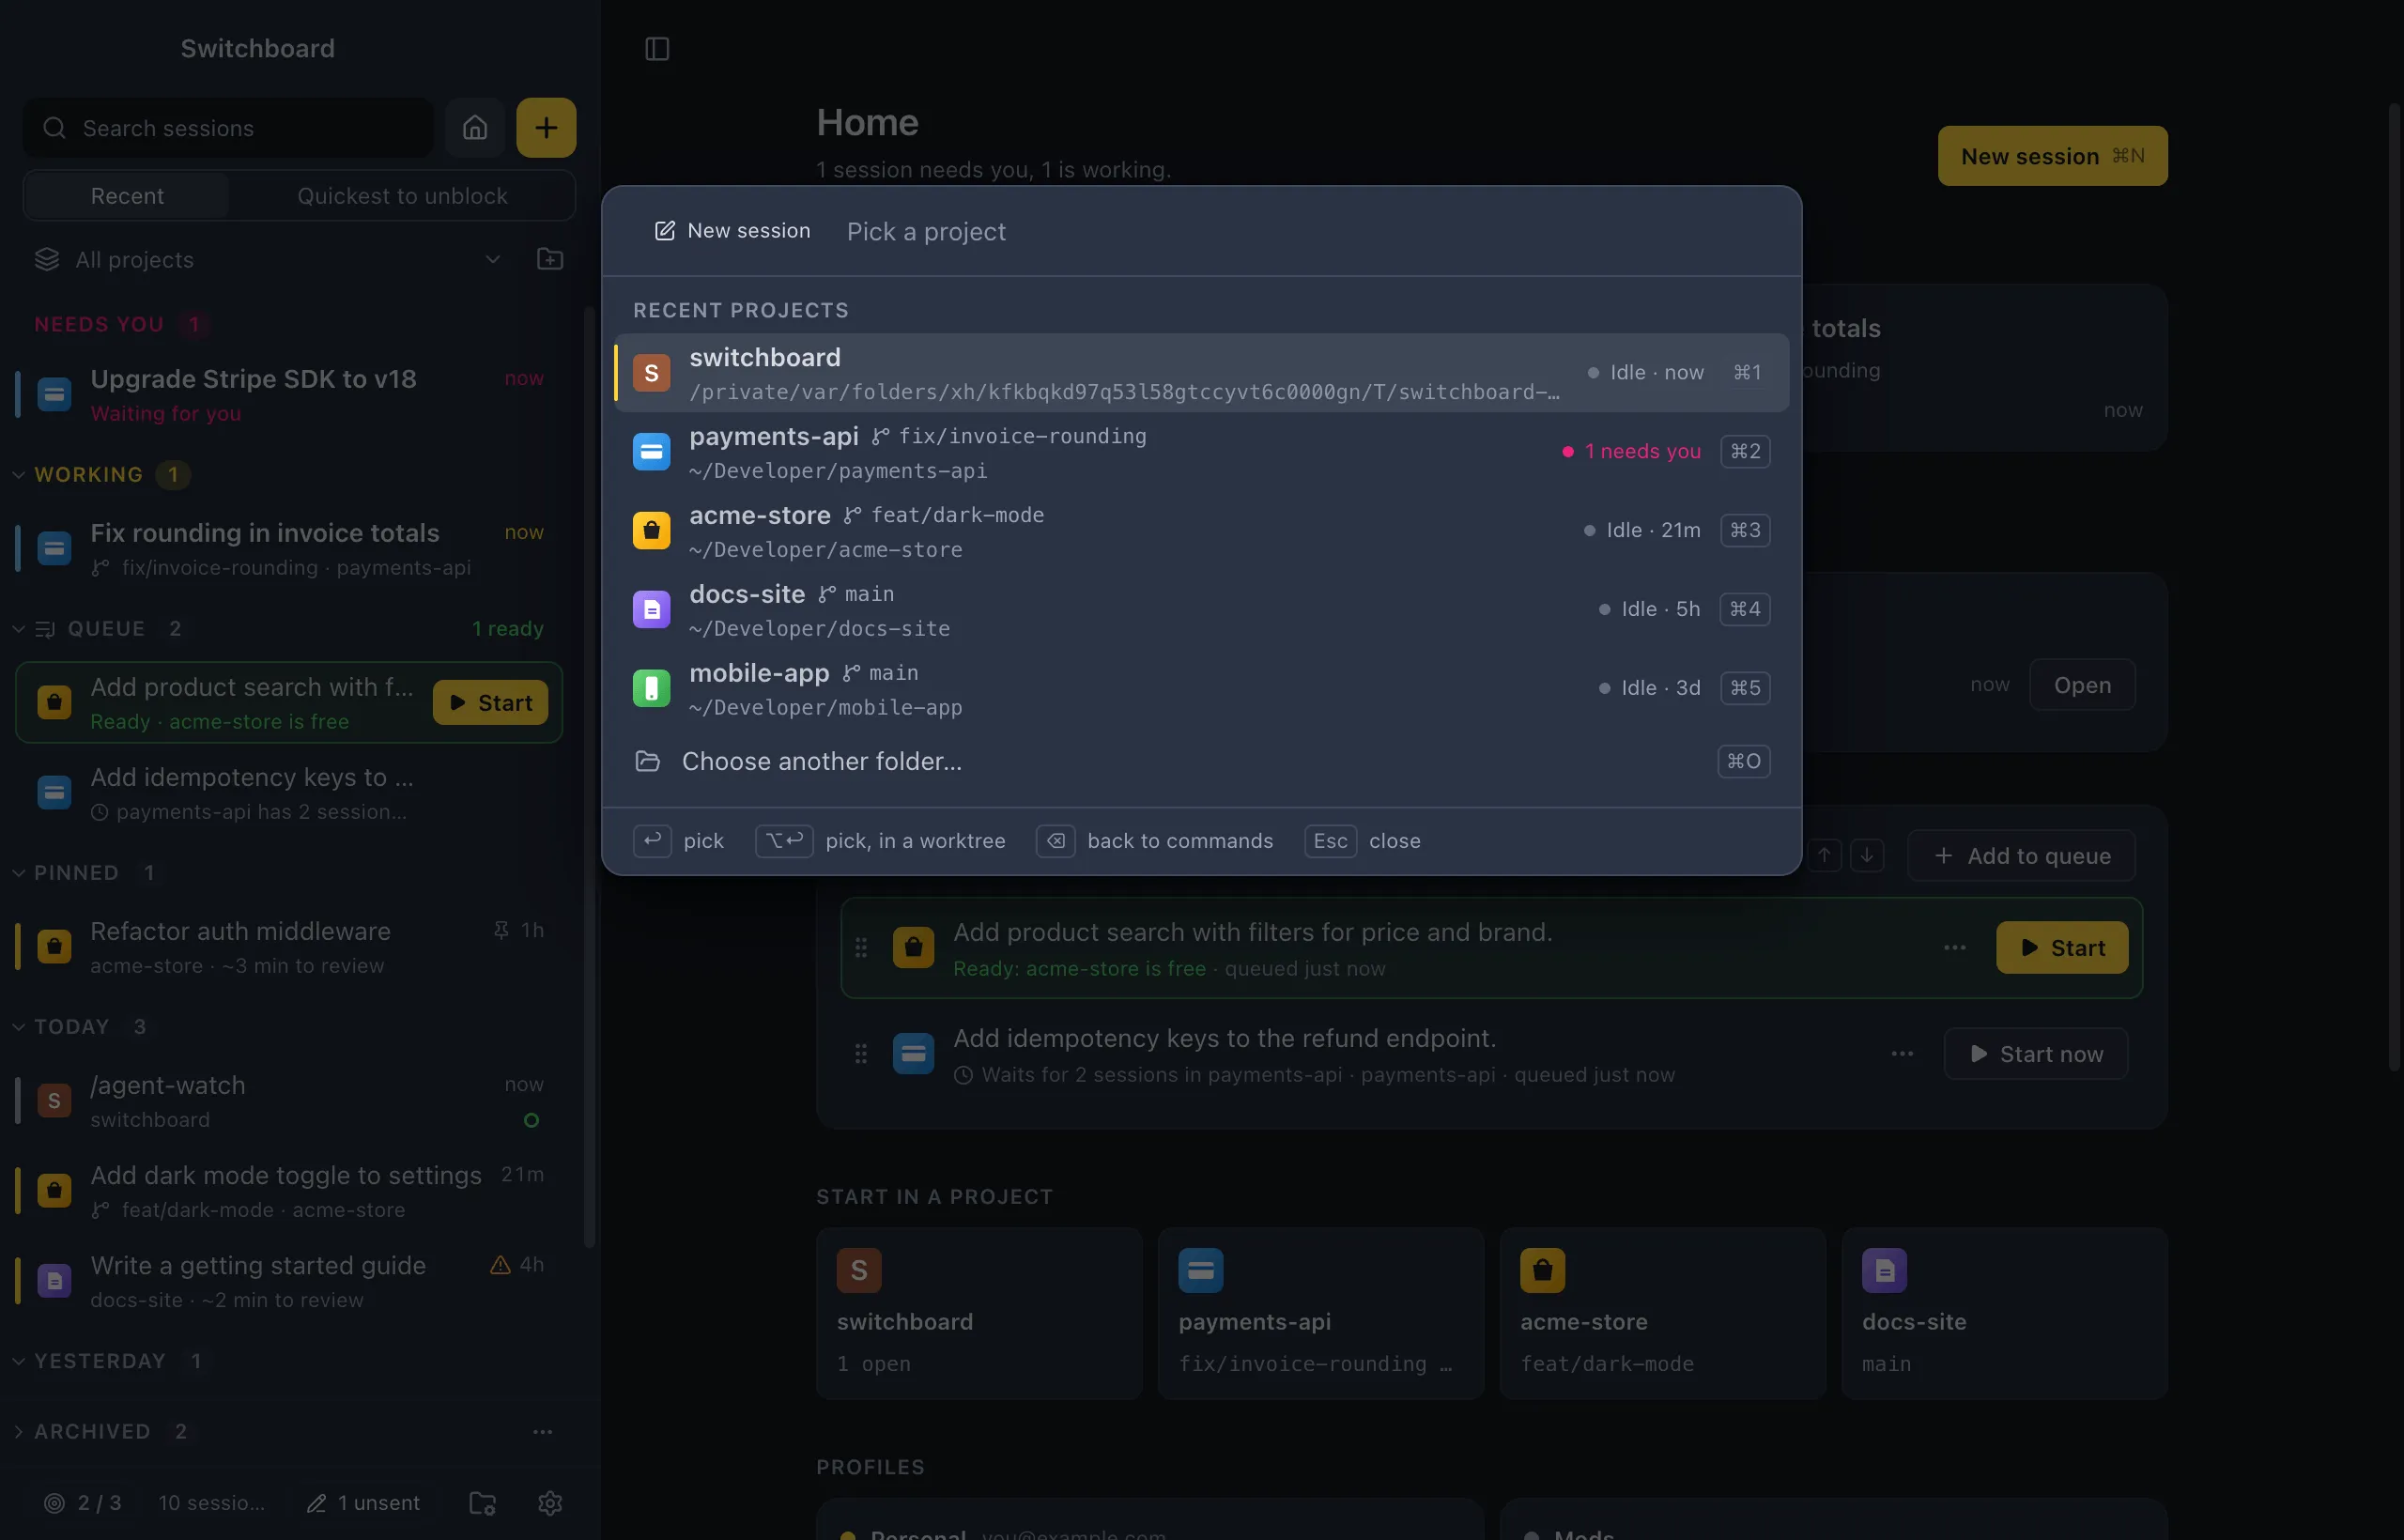This screenshot has height=1540, width=2404.
Task: Click folder-settings icon in sidebar footer
Action: [483, 1502]
